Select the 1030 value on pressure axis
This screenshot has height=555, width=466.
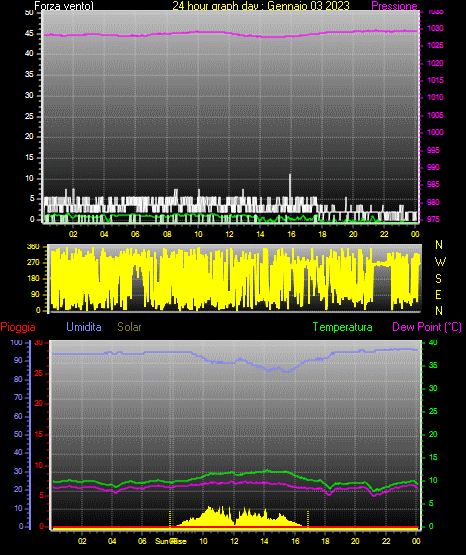435,28
